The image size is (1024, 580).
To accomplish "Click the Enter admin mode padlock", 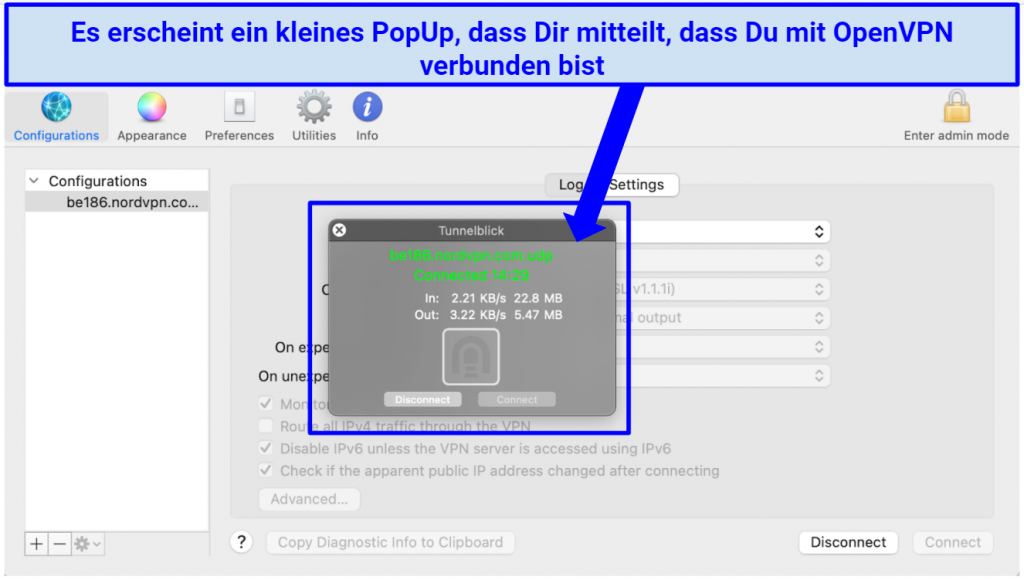I will 956,108.
